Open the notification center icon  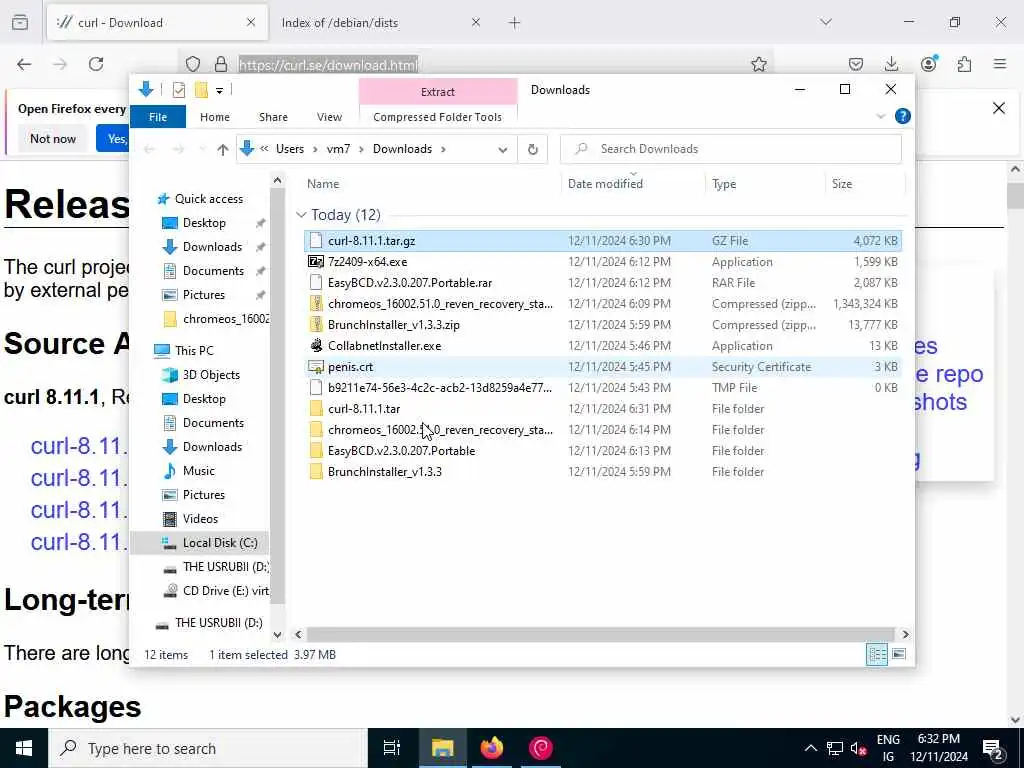click(x=993, y=748)
